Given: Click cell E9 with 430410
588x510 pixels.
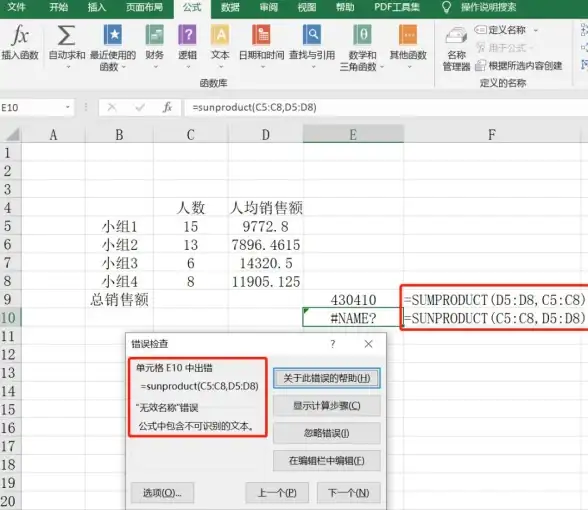Looking at the screenshot, I should click(x=353, y=299).
